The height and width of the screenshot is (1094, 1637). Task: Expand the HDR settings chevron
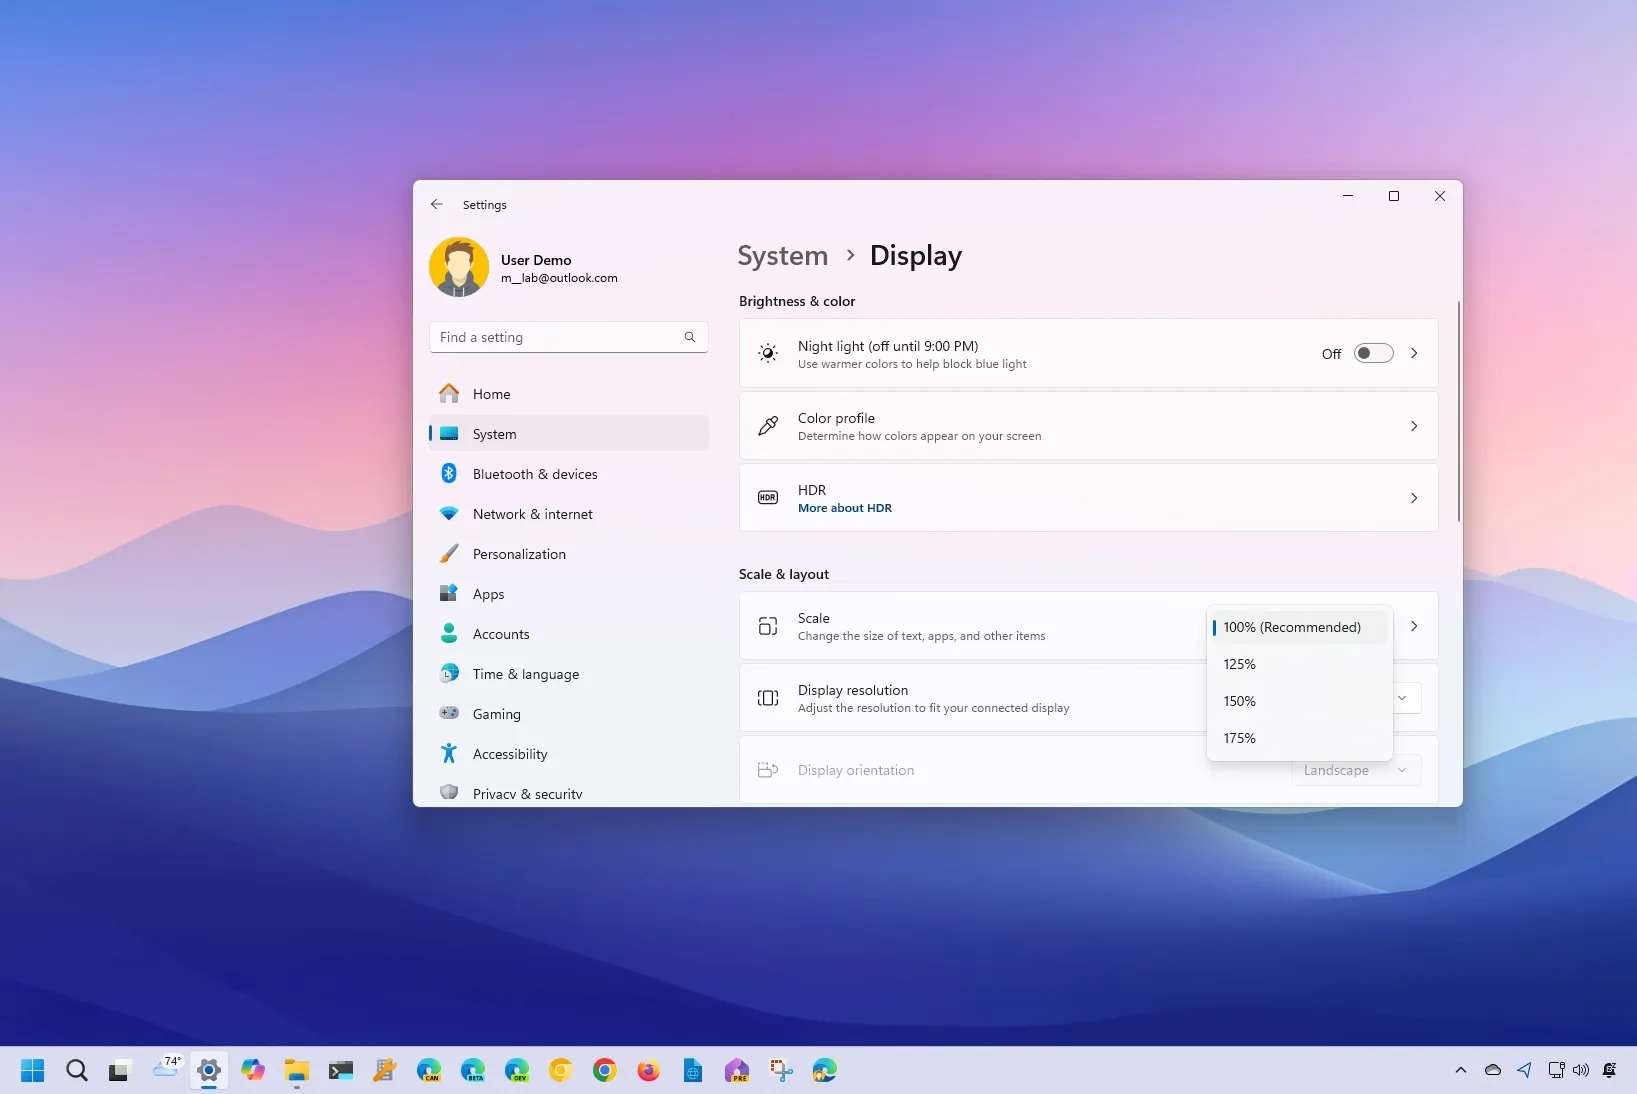click(1413, 498)
